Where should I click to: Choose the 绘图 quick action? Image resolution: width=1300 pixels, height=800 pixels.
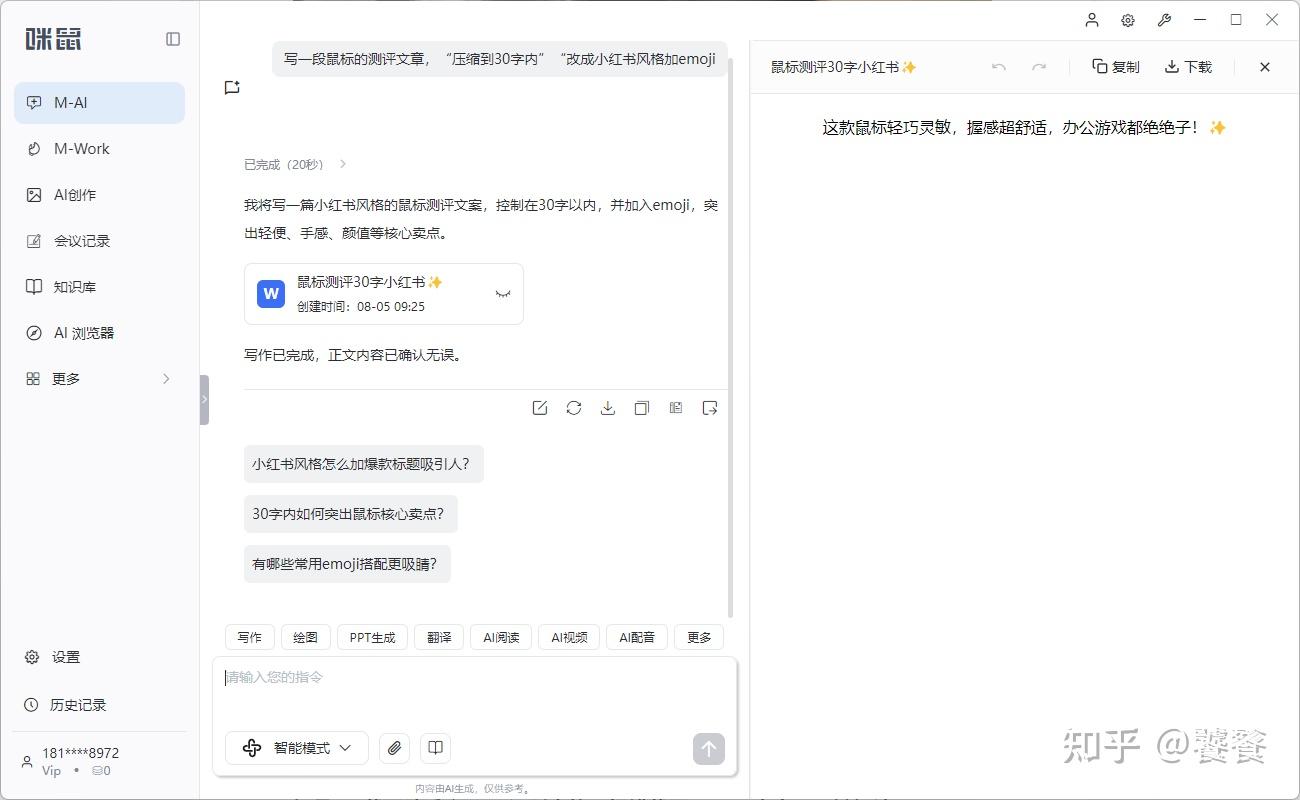click(306, 637)
